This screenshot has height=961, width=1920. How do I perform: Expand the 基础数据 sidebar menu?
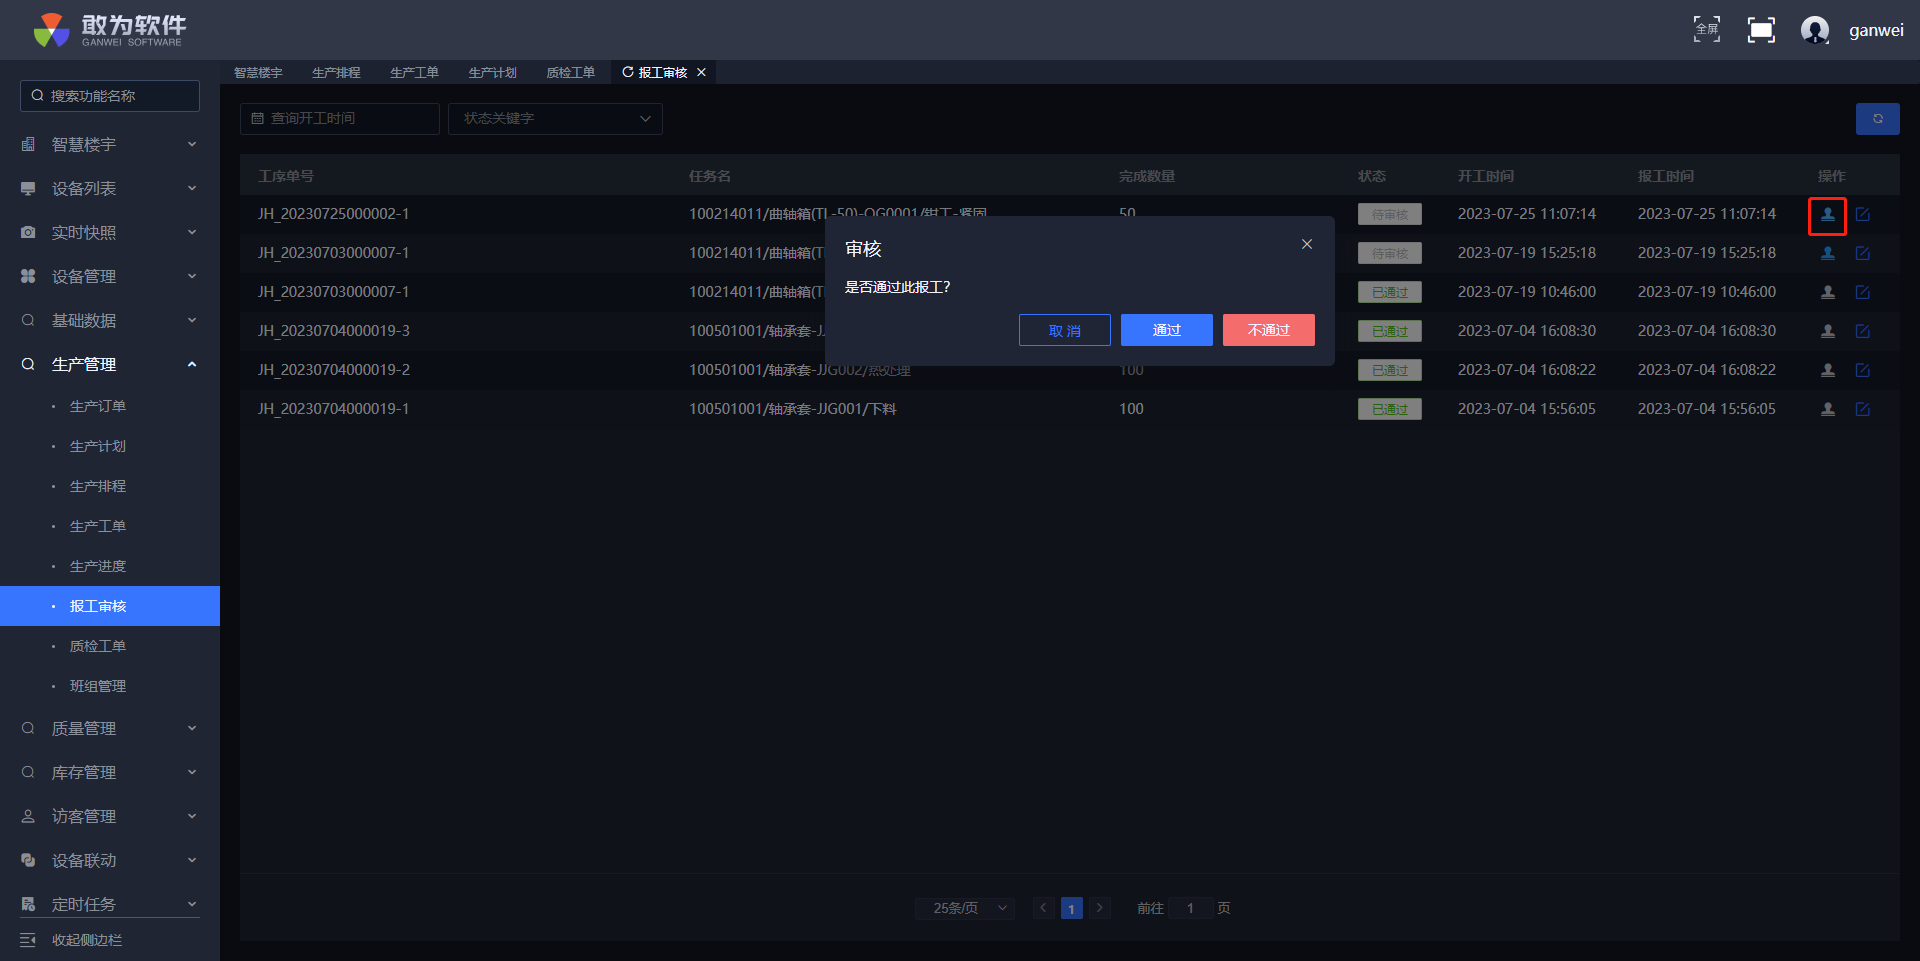coord(110,320)
